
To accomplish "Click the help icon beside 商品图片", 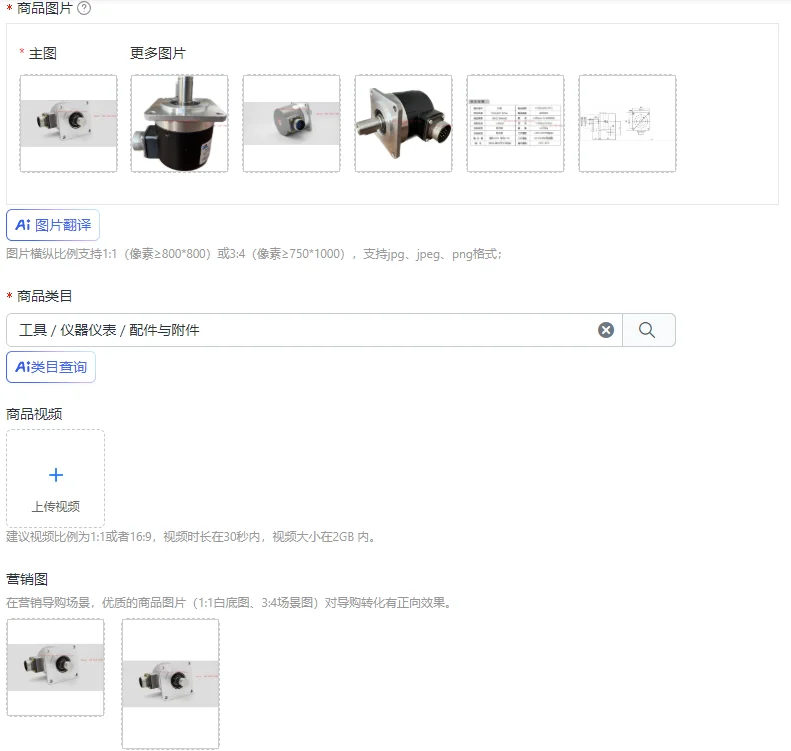I will click(84, 8).
